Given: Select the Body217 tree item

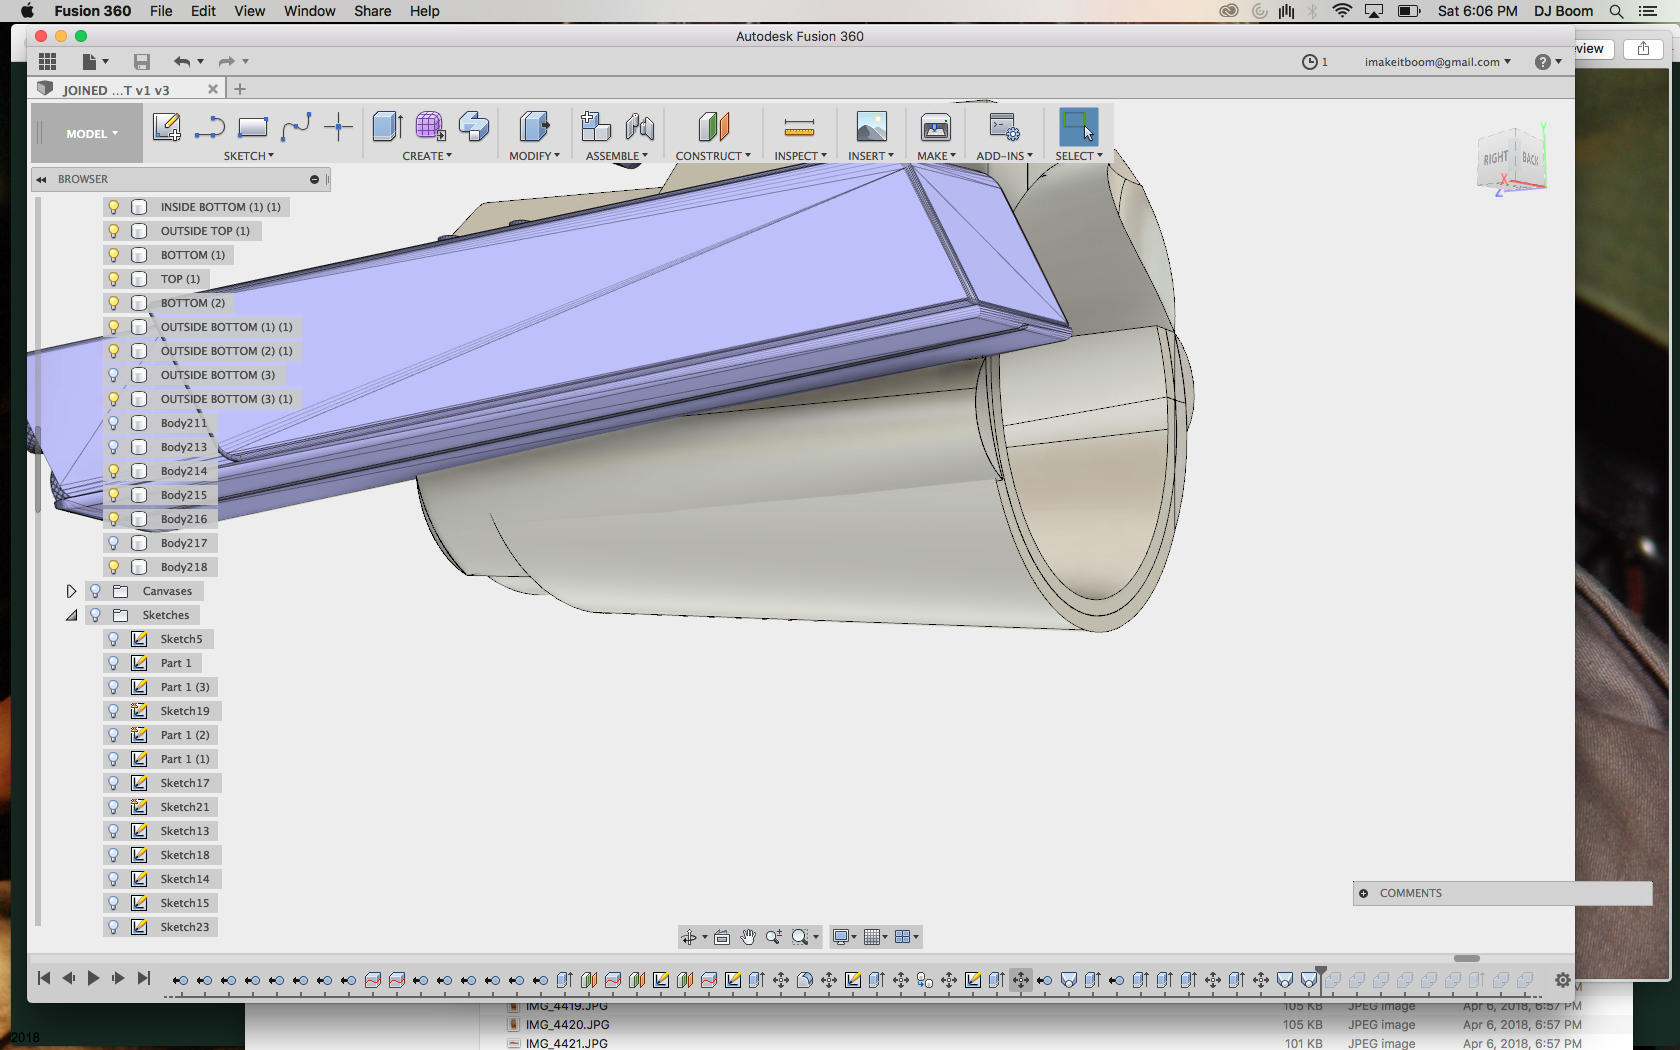Looking at the screenshot, I should (x=184, y=543).
